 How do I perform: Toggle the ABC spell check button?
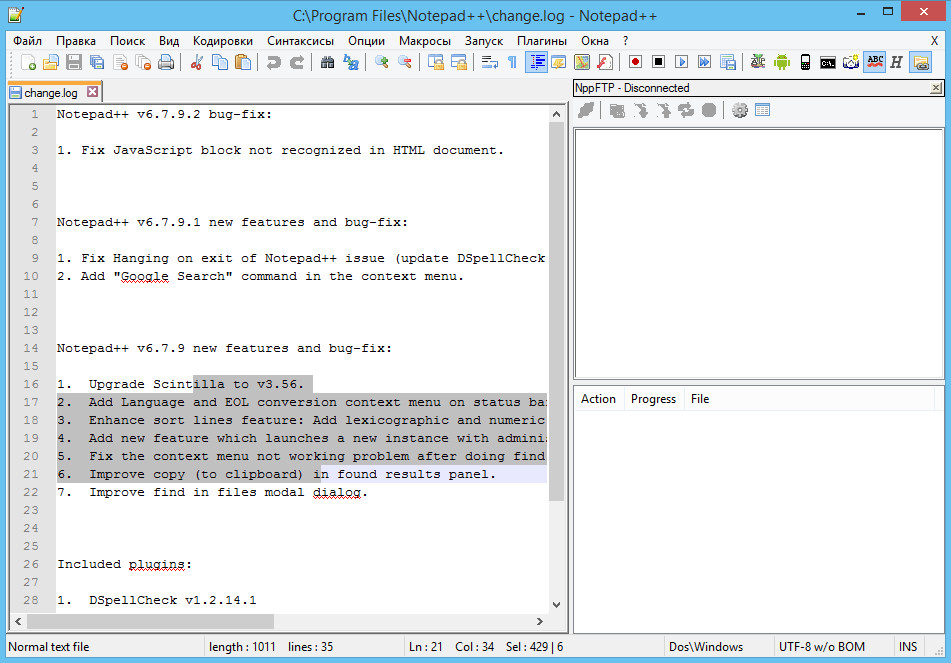pyautogui.click(x=874, y=62)
